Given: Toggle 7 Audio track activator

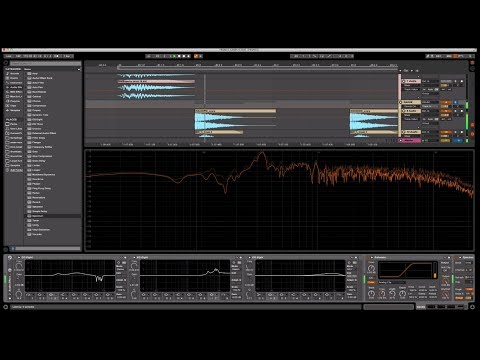Looking at the screenshot, I should point(445,81).
